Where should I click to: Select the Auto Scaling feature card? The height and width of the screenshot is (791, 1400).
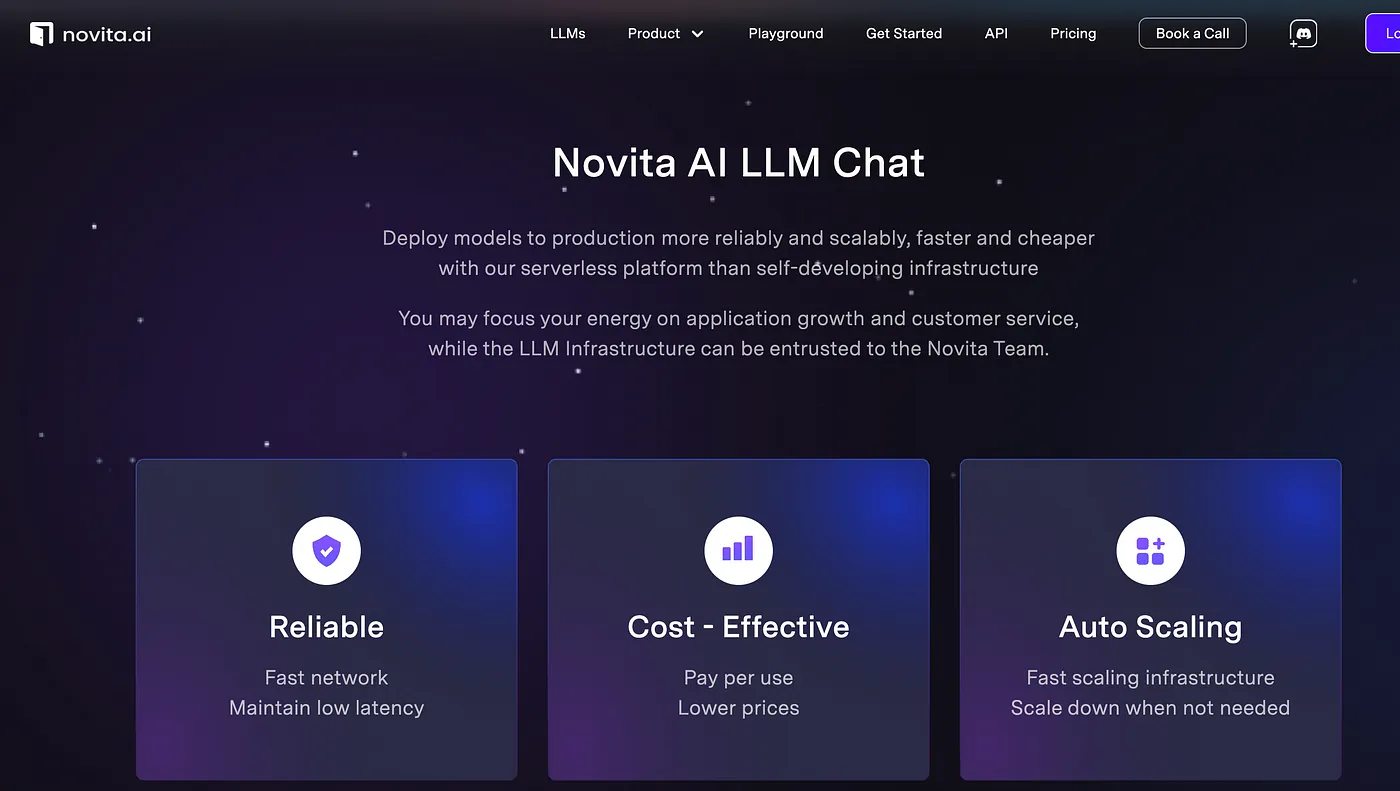click(1150, 620)
